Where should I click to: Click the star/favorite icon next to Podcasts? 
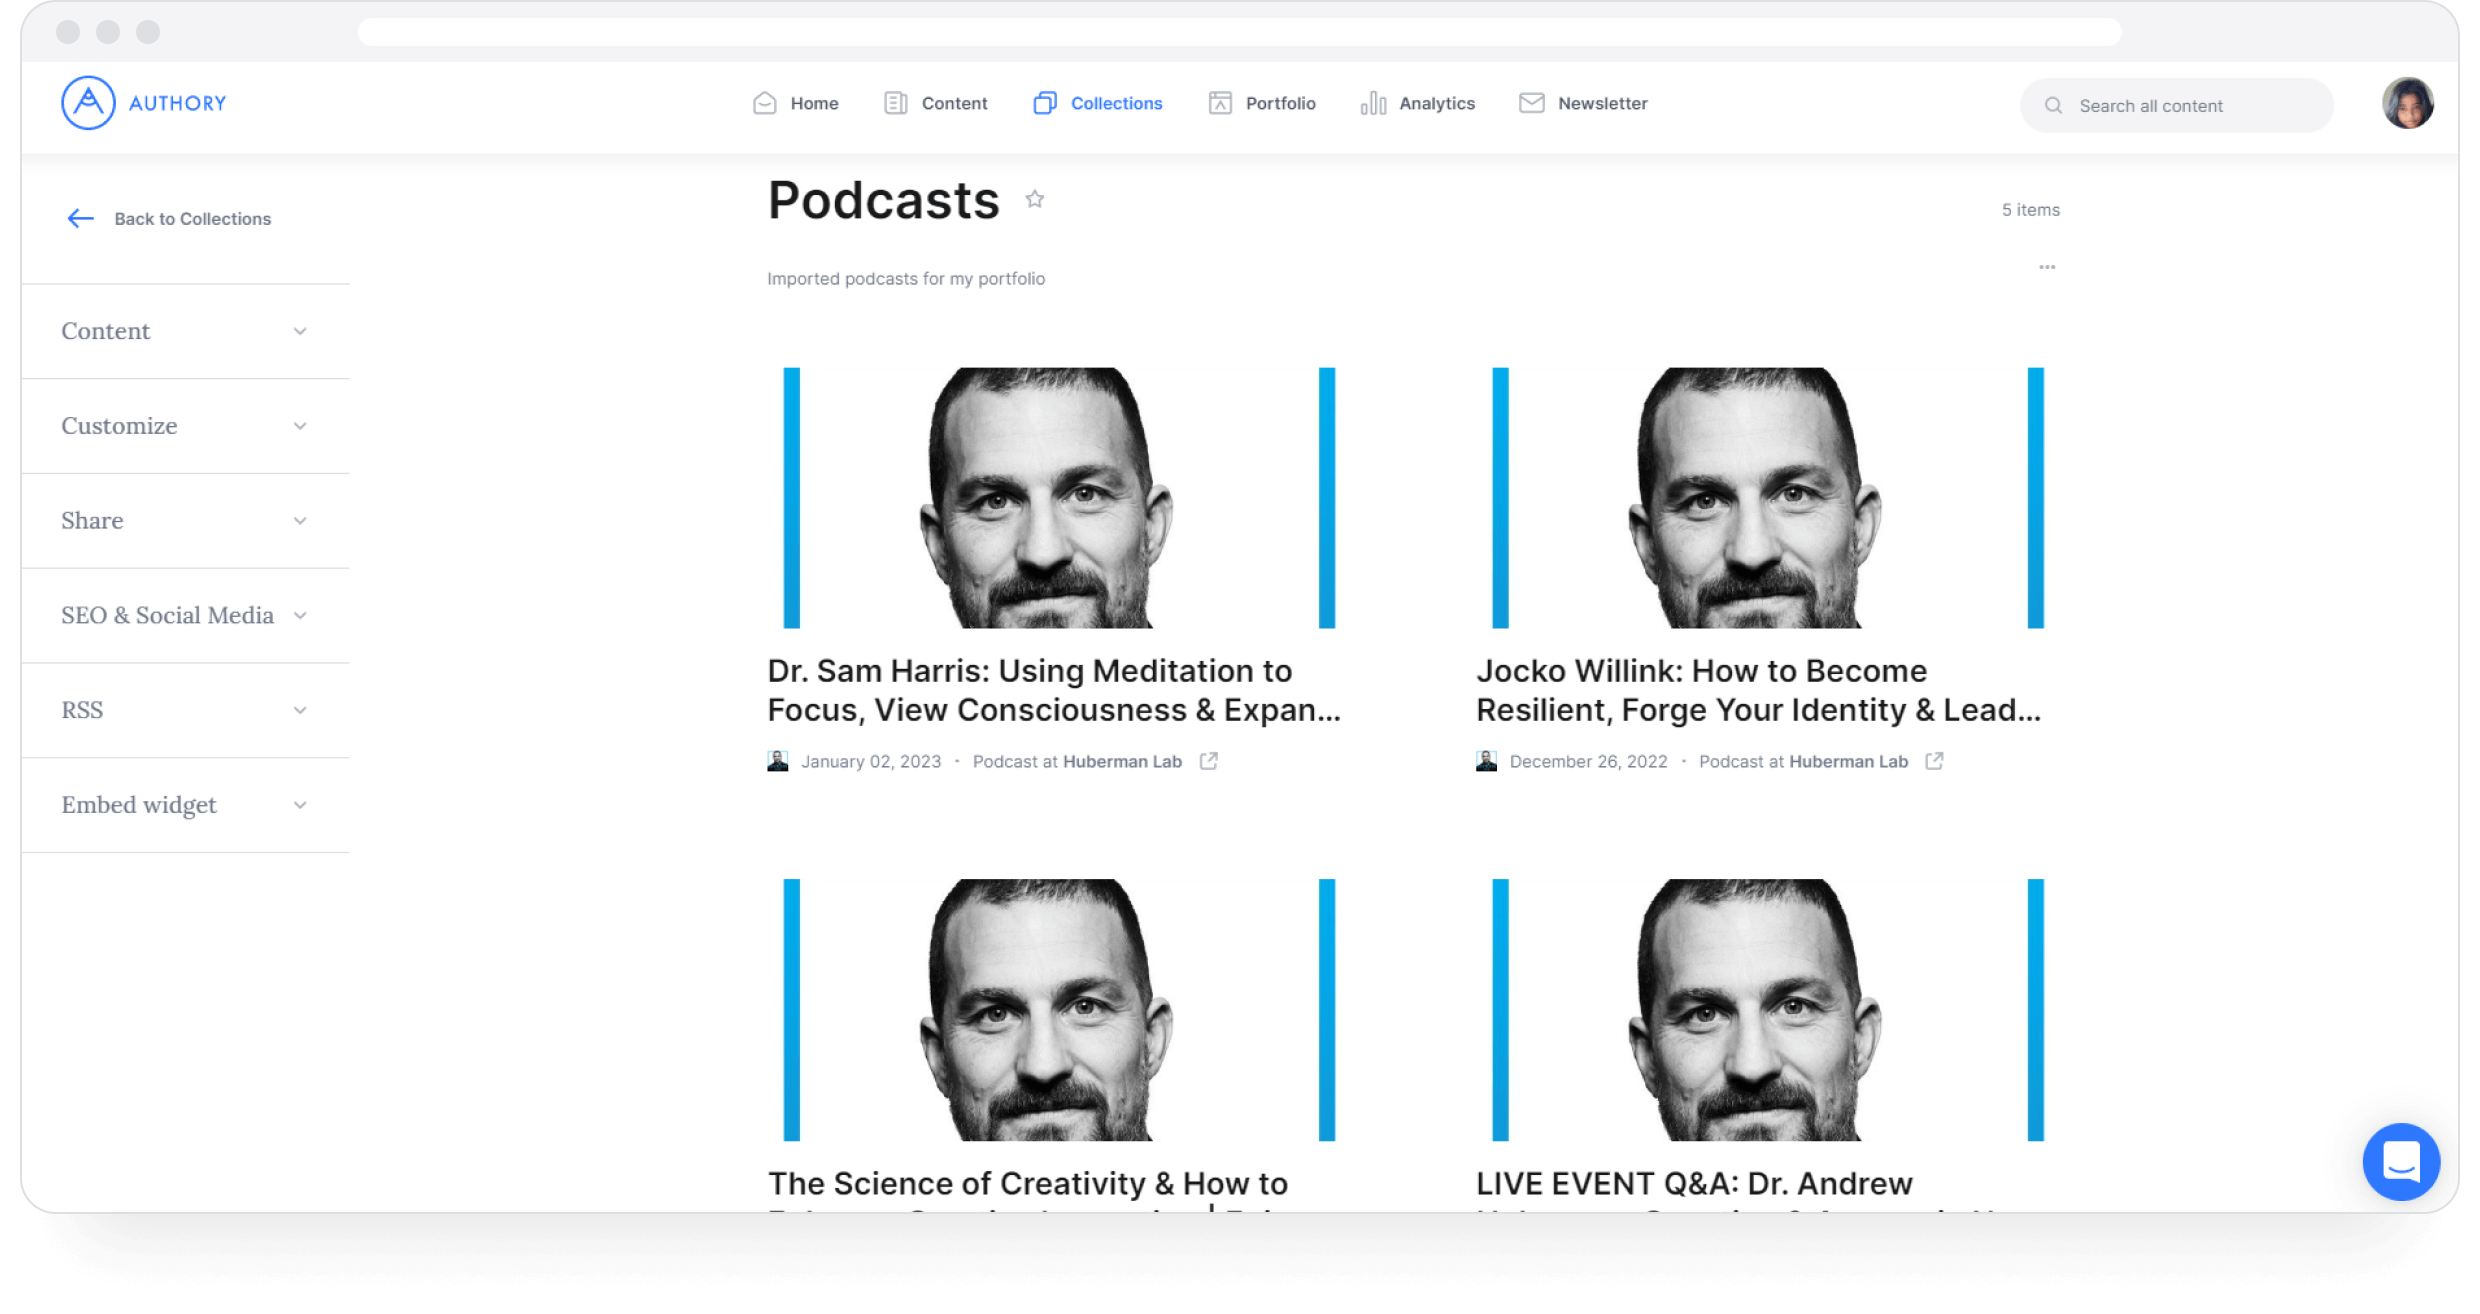pyautogui.click(x=1037, y=200)
